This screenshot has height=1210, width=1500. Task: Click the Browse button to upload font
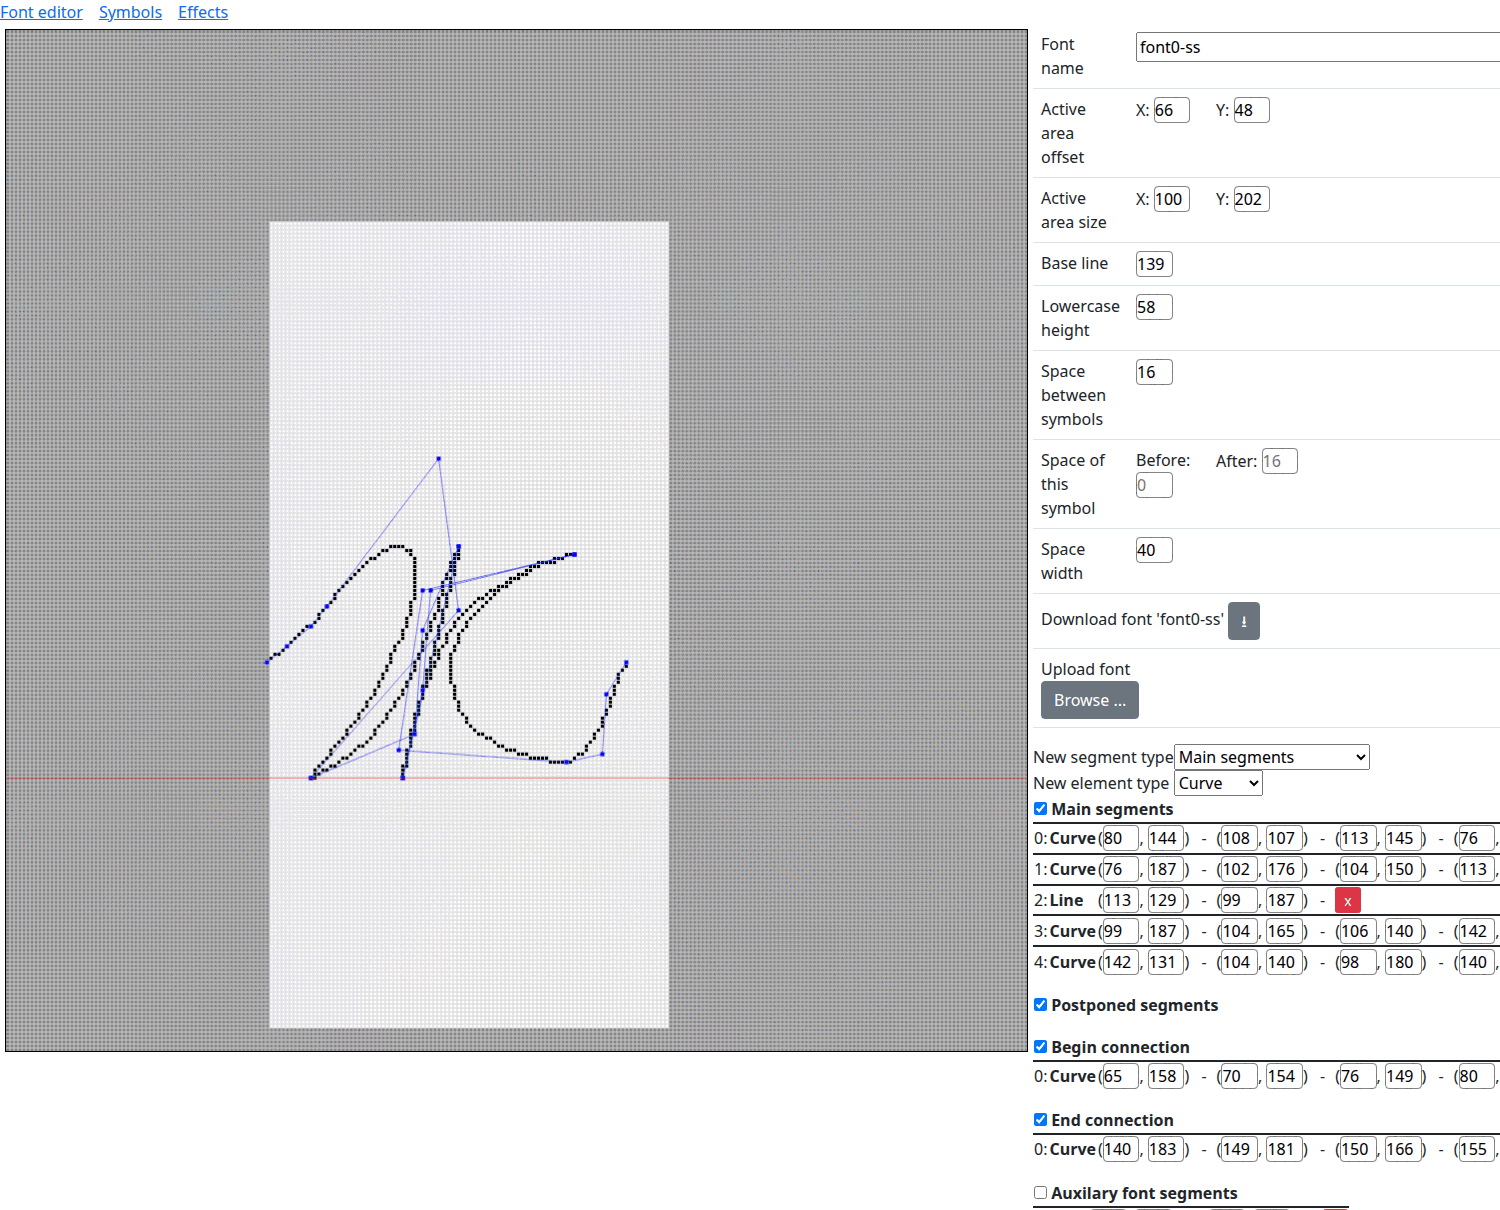[x=1089, y=700]
